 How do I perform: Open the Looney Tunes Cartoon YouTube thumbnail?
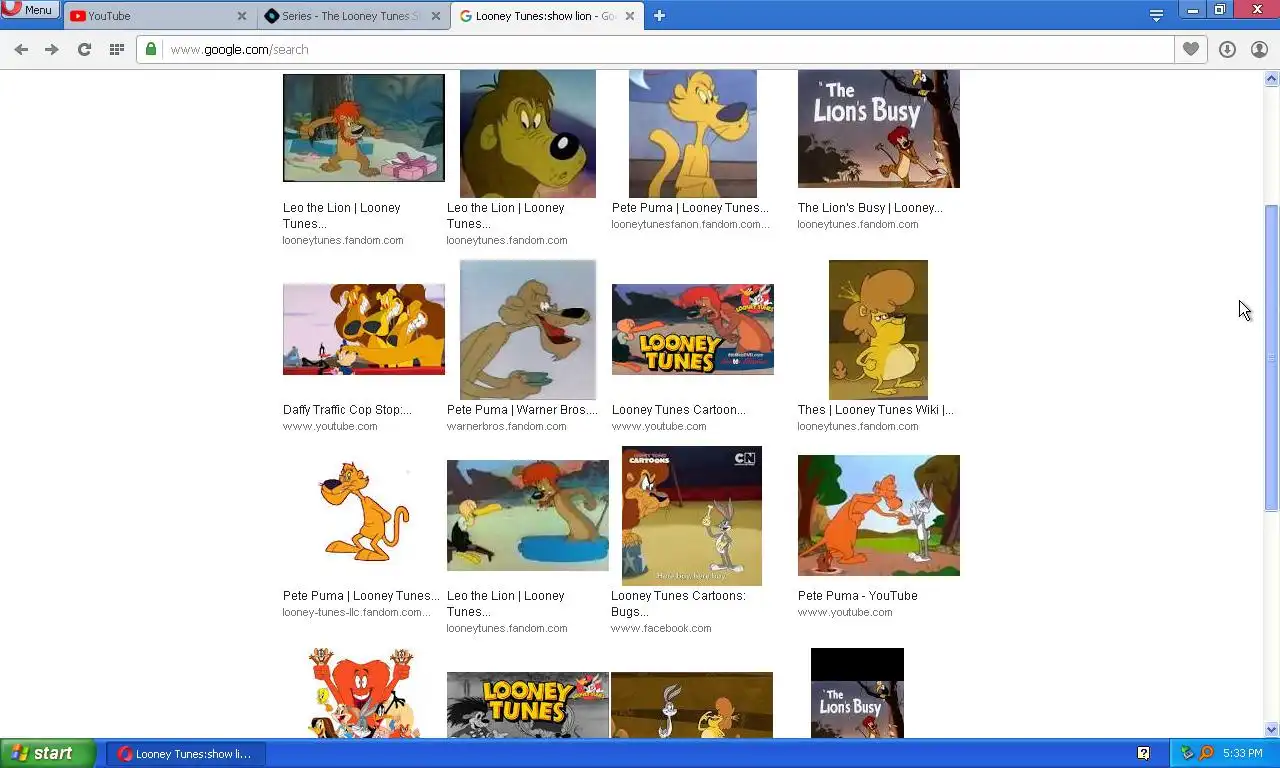693,329
